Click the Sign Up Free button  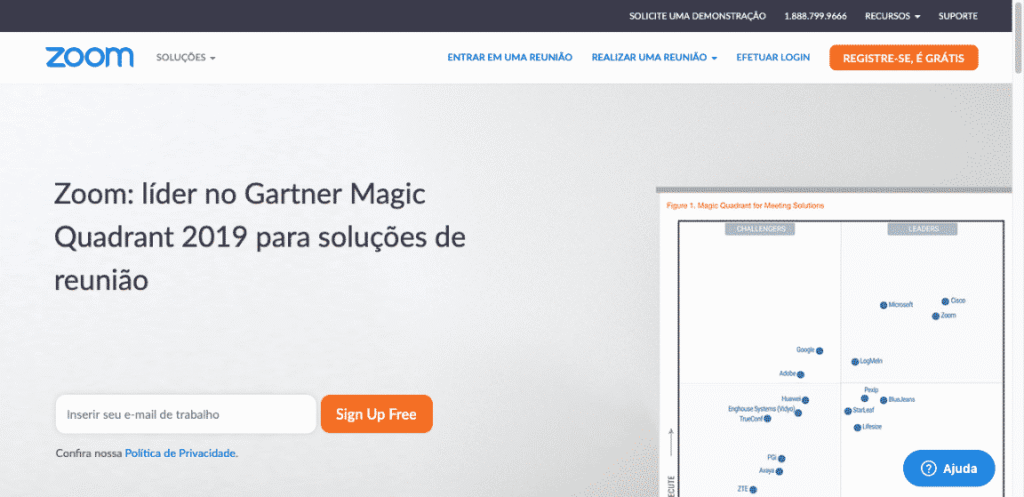pos(376,414)
